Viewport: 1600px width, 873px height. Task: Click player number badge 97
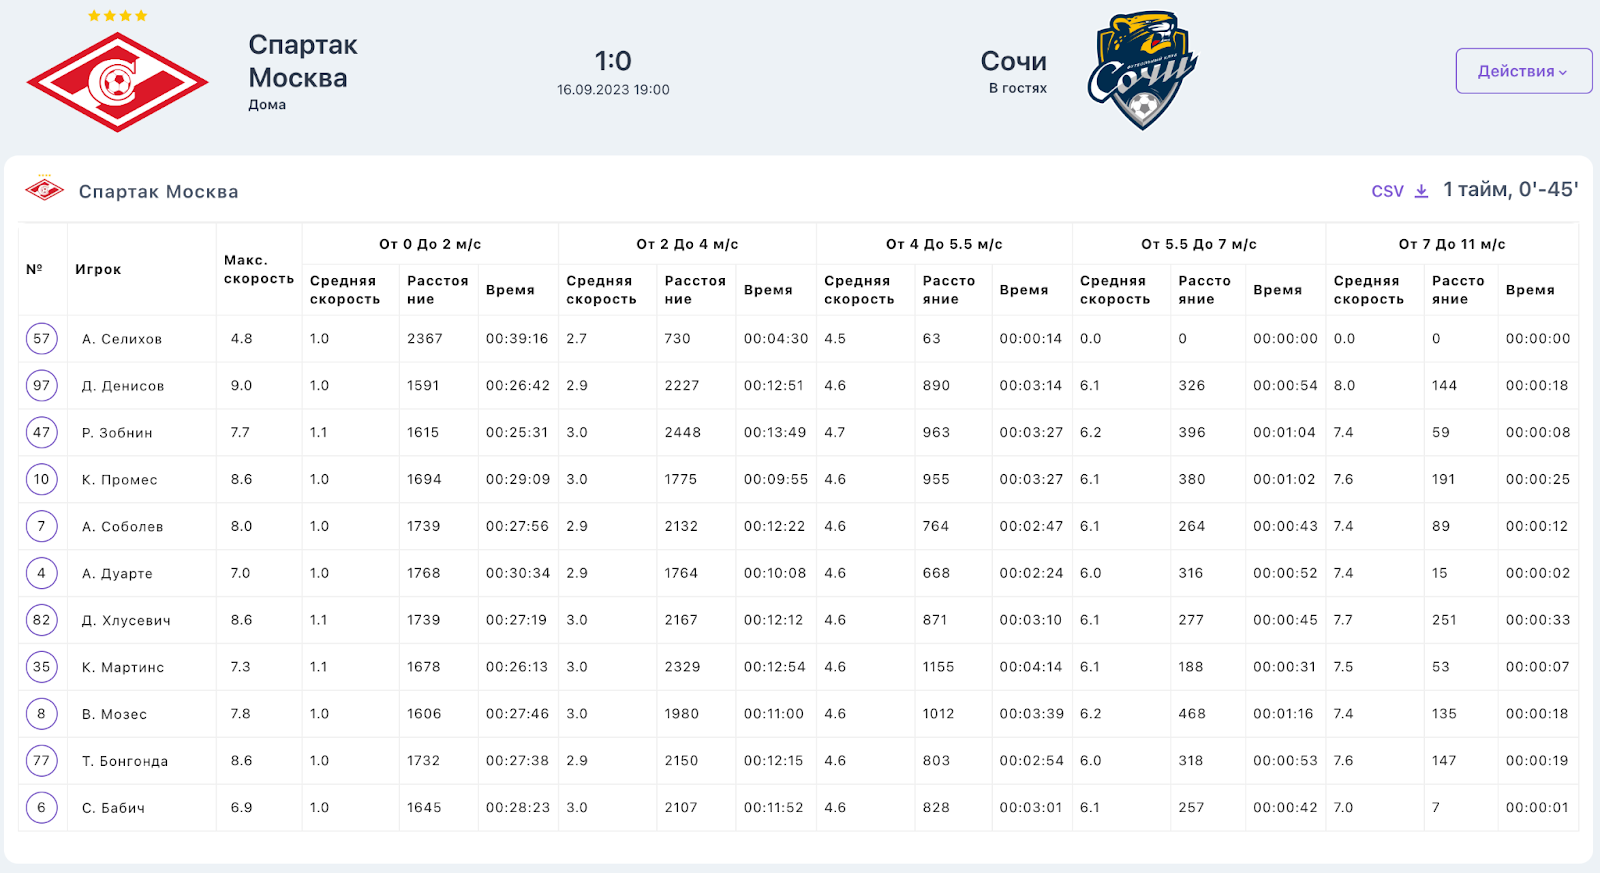[x=41, y=385]
